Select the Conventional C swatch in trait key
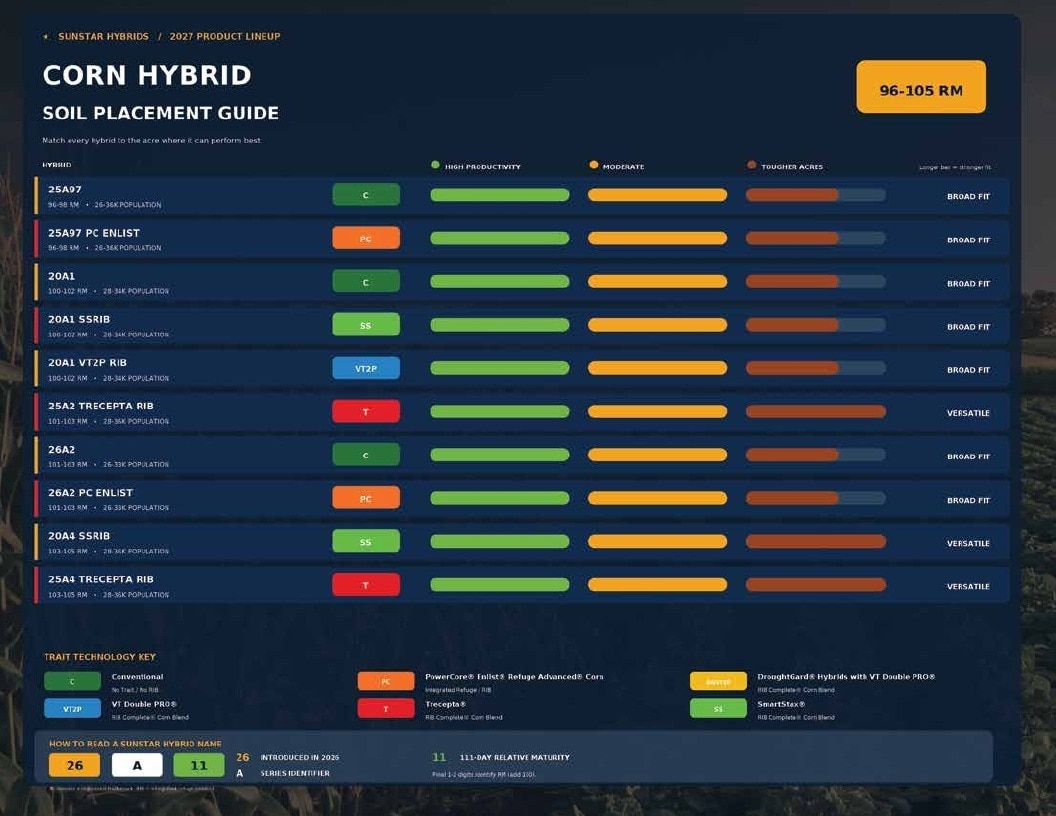The width and height of the screenshot is (1056, 816). tap(72, 681)
